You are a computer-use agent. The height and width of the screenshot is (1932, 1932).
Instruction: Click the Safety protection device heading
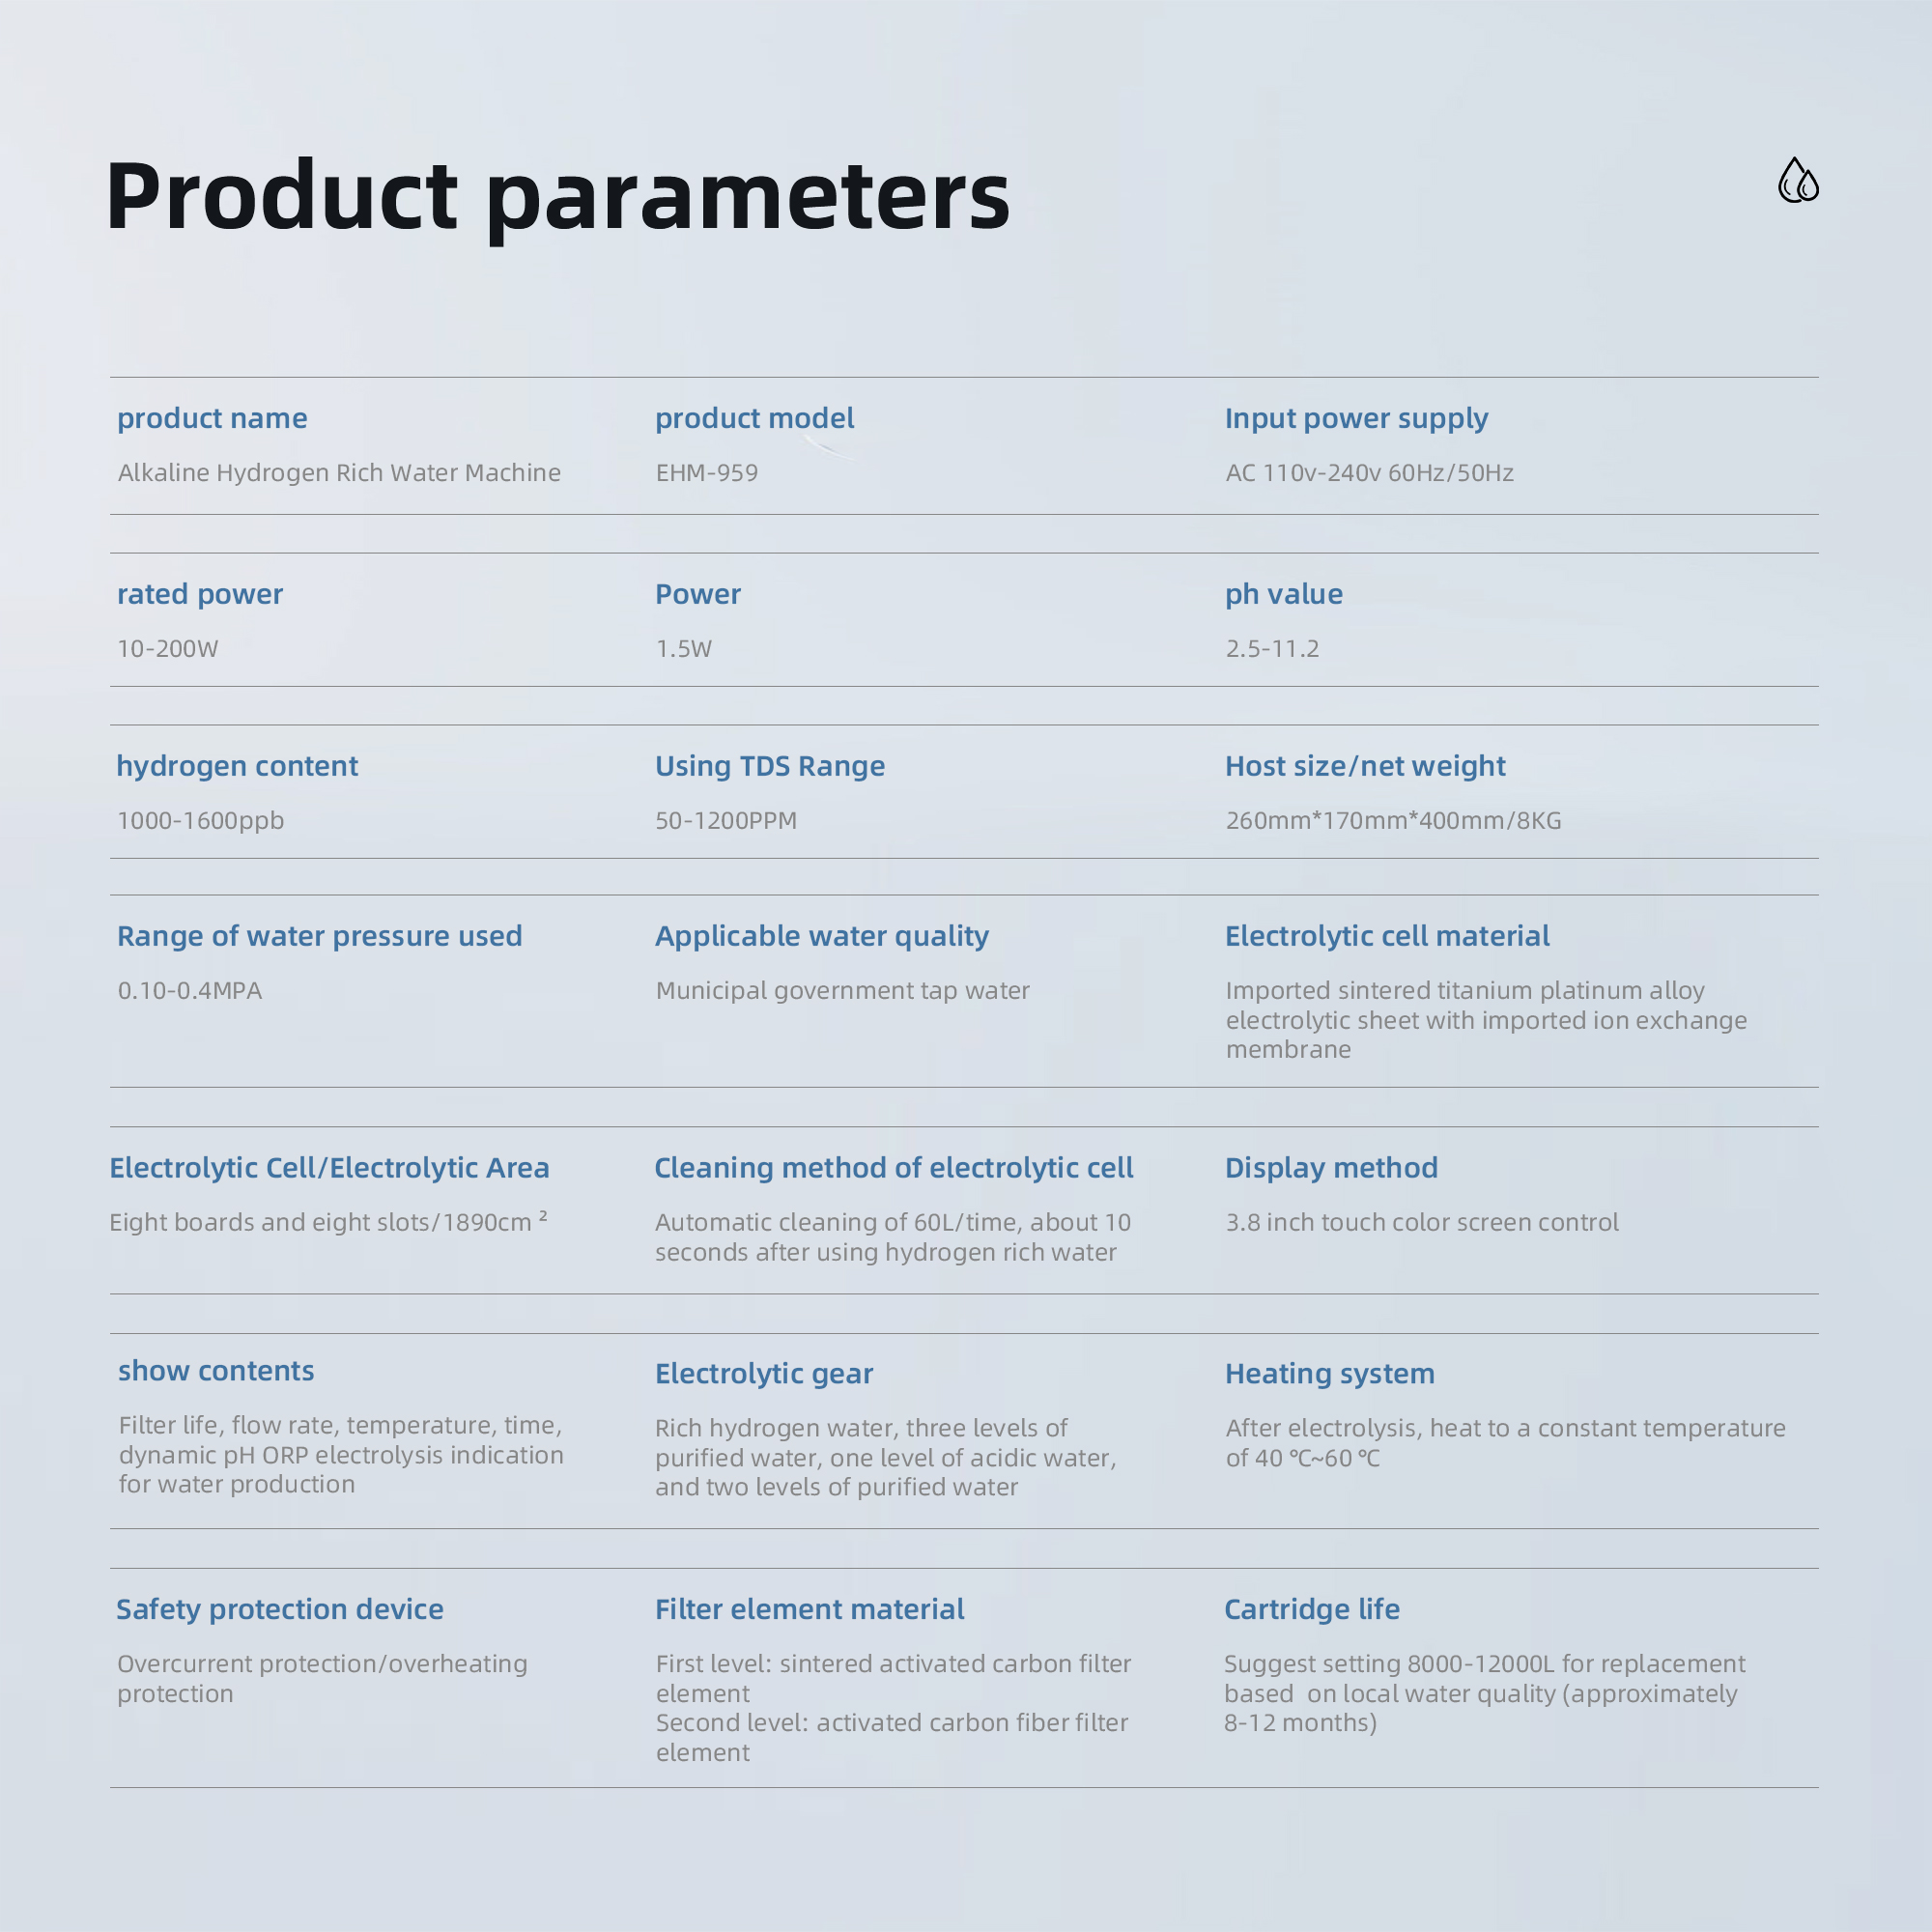pyautogui.click(x=280, y=1609)
